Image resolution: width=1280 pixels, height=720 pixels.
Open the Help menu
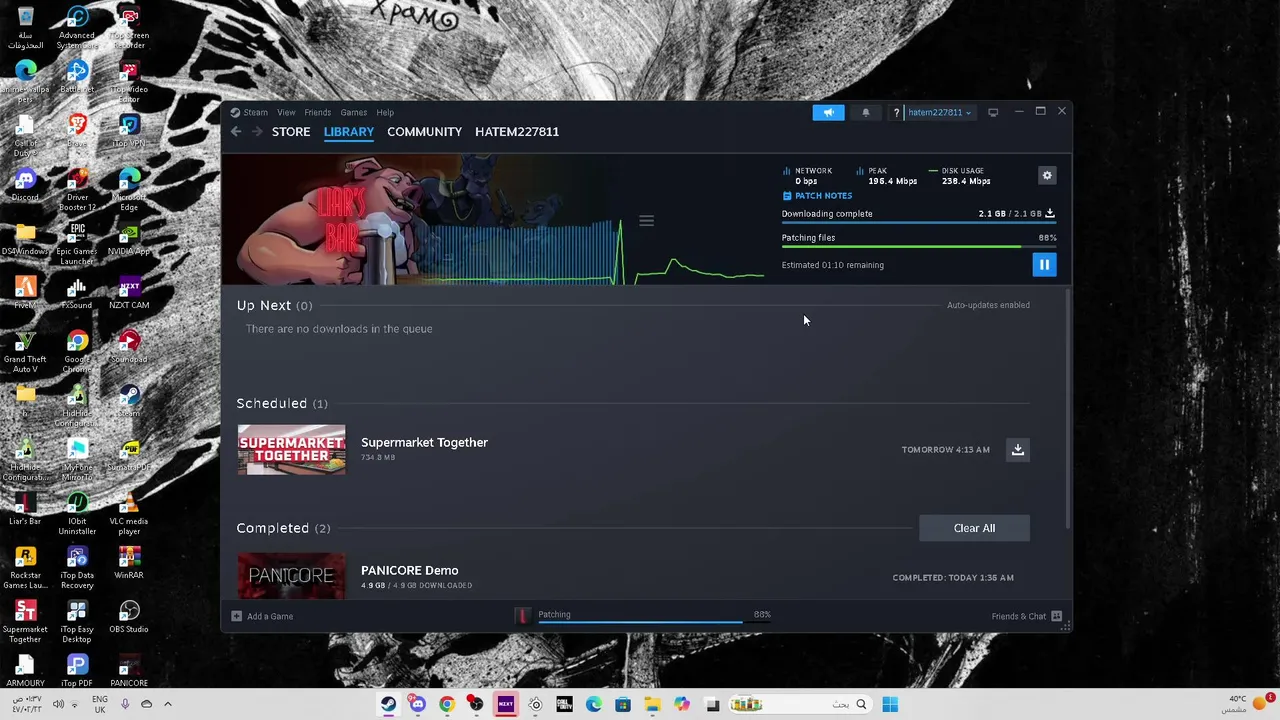[x=385, y=112]
